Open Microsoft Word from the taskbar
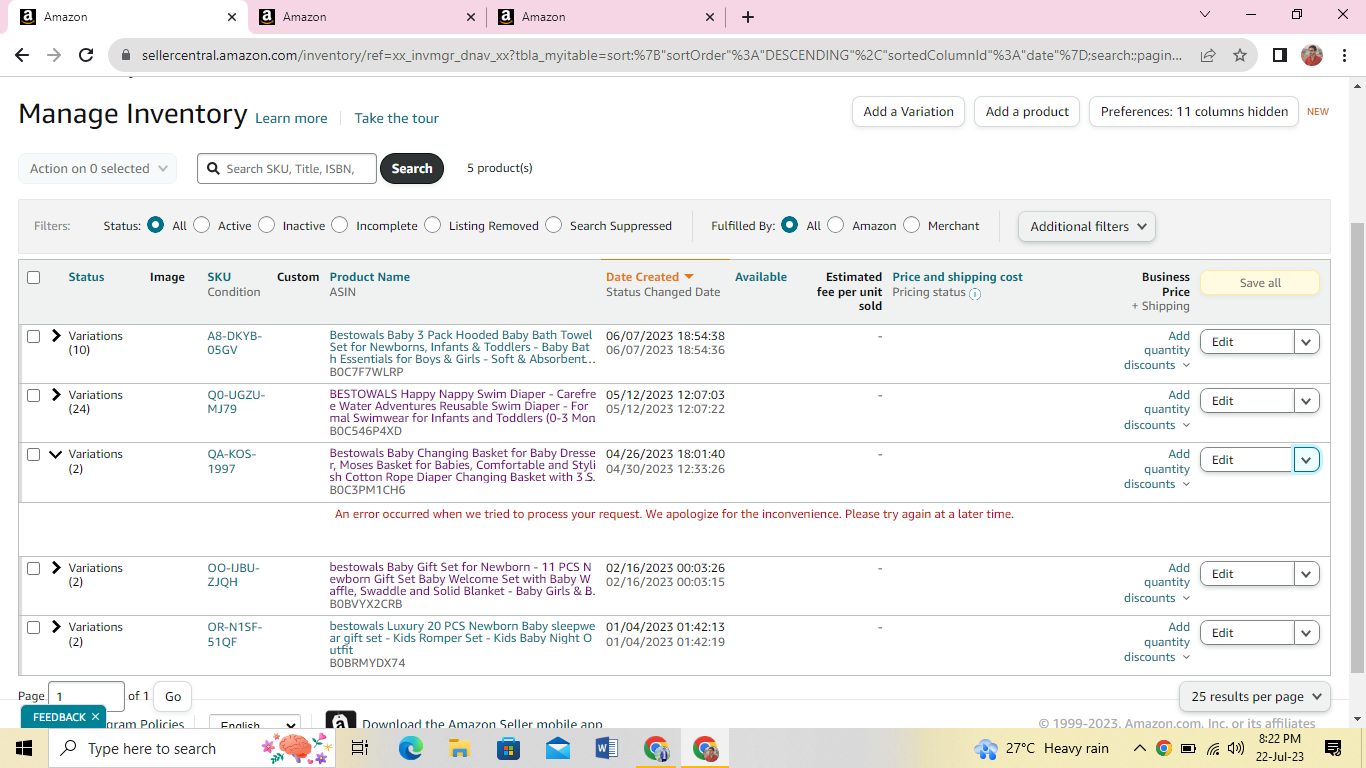1366x768 pixels. click(x=607, y=748)
